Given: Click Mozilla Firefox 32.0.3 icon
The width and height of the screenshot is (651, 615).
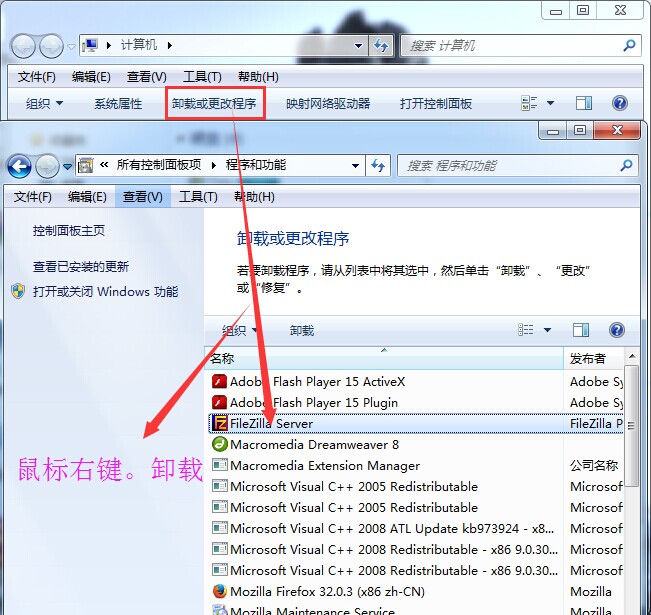Looking at the screenshot, I should click(219, 591).
